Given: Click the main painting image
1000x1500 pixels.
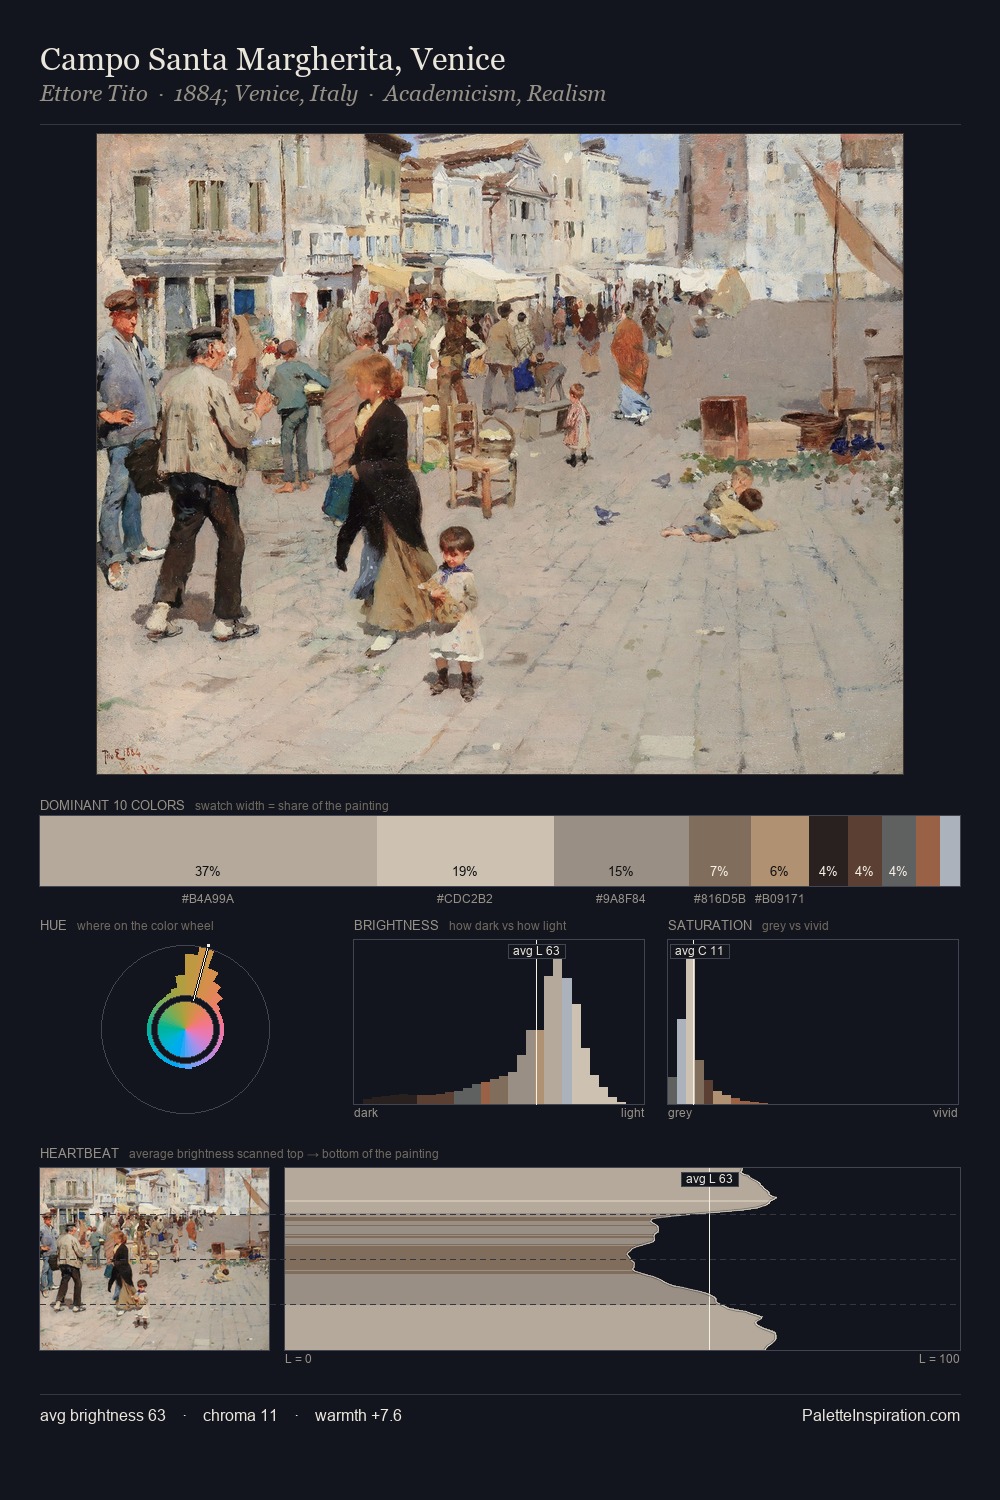Looking at the screenshot, I should (x=500, y=454).
